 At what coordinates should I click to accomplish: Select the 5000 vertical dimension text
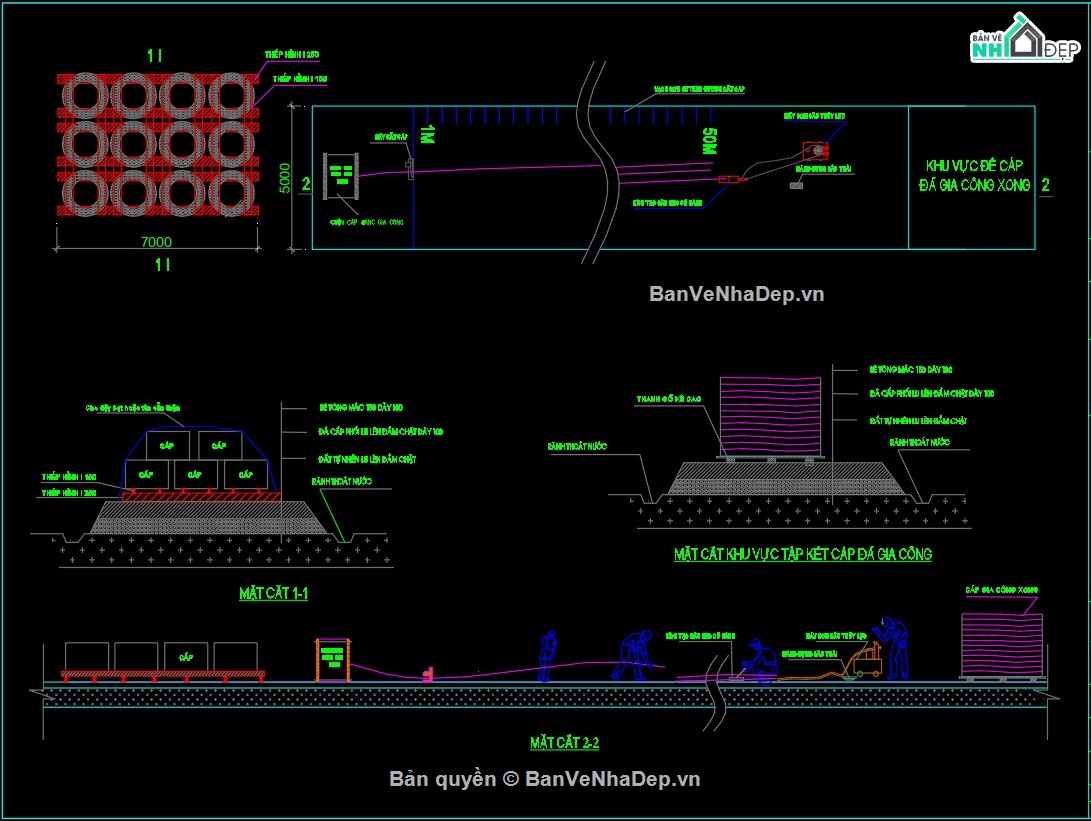click(x=285, y=178)
